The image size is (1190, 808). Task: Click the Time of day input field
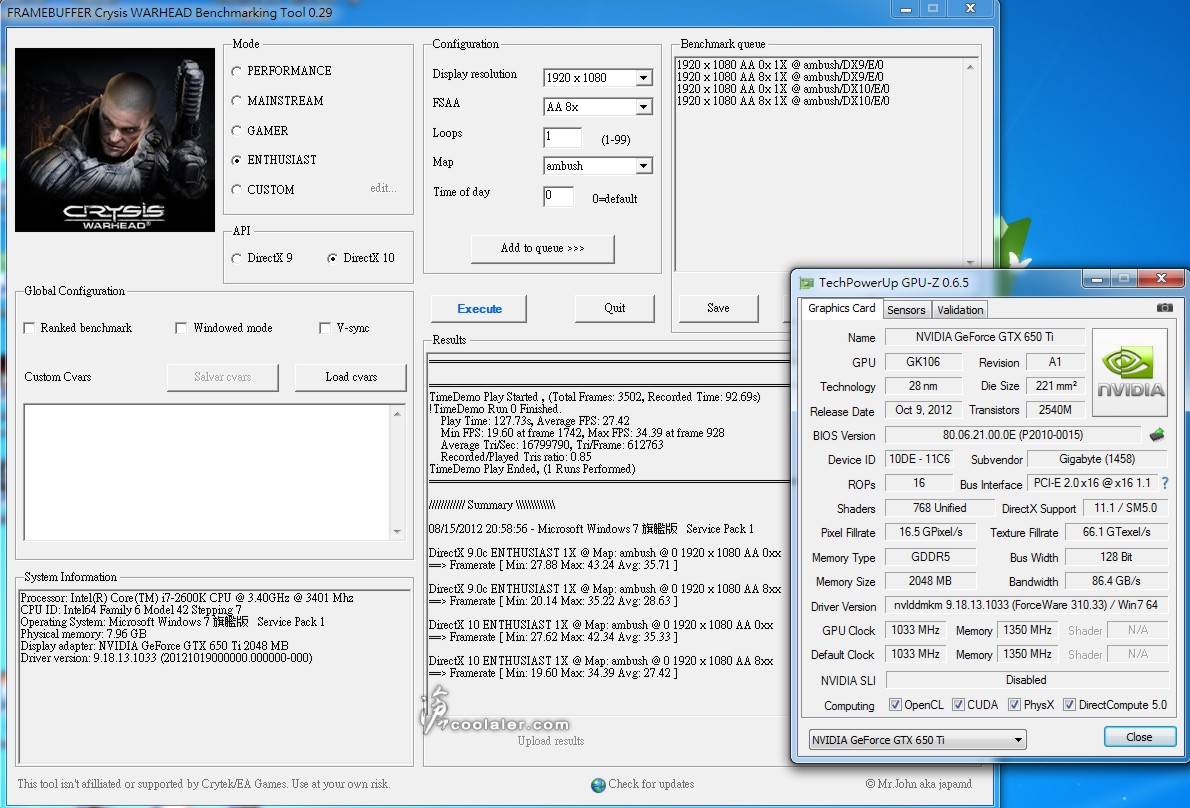pyautogui.click(x=559, y=196)
